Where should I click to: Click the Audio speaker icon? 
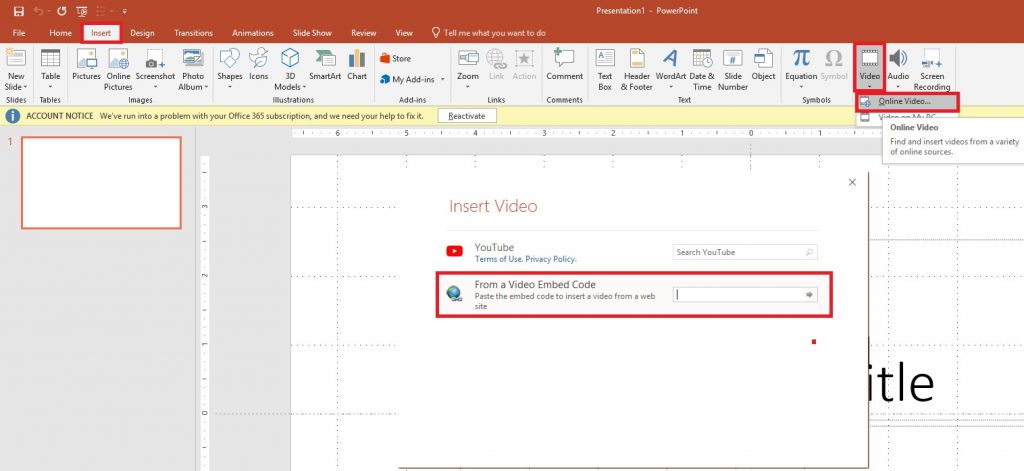pos(898,59)
